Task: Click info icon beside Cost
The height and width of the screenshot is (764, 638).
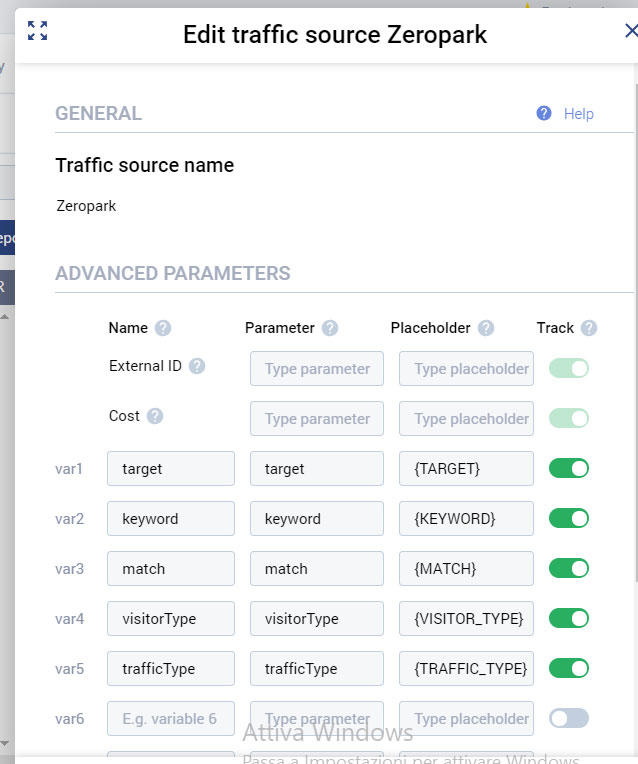Action: point(155,416)
